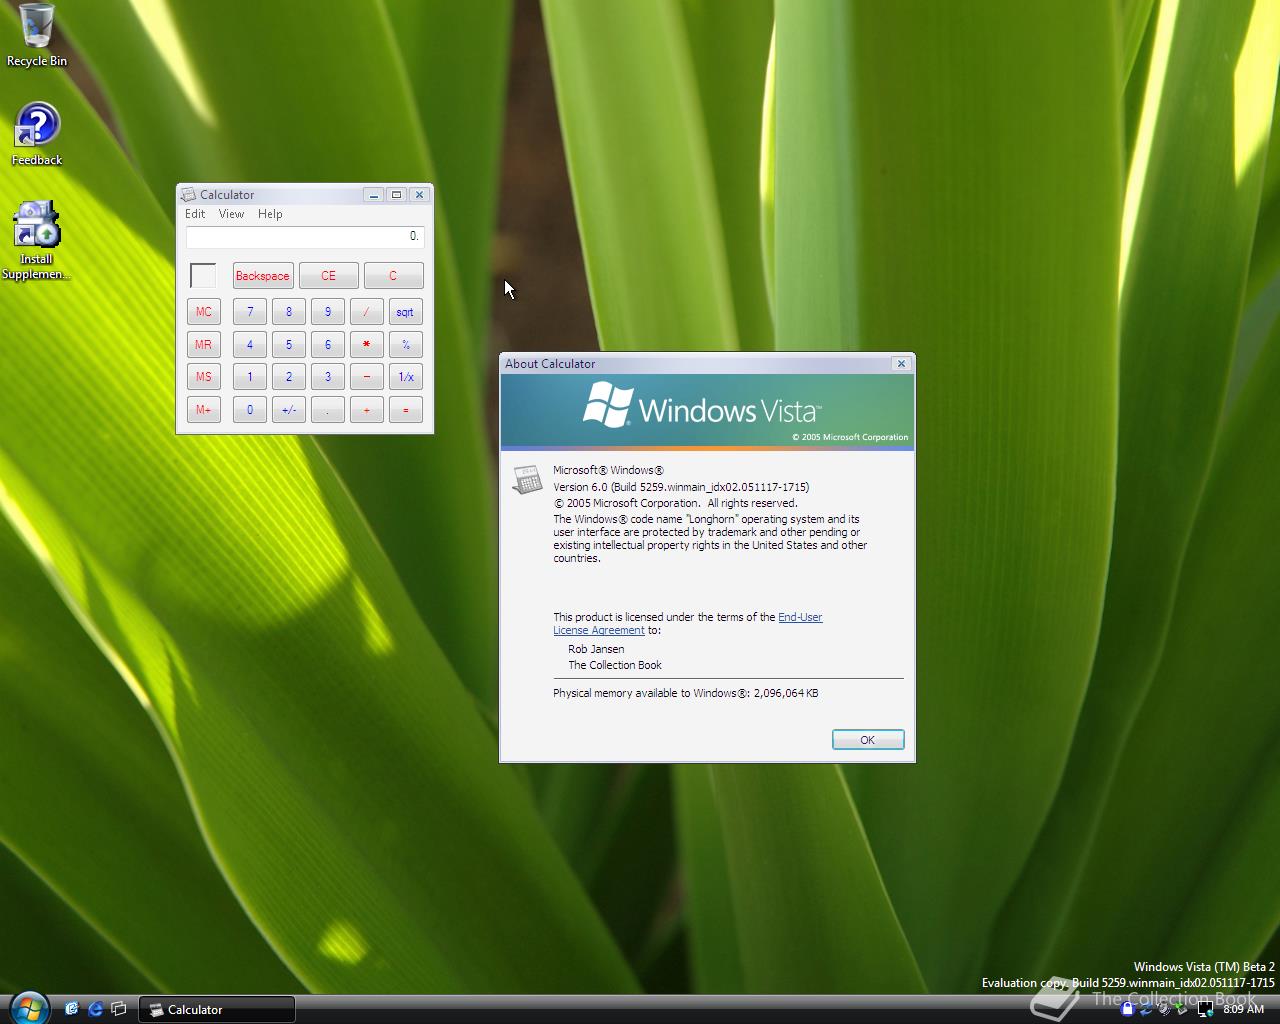The height and width of the screenshot is (1024, 1280).
Task: Open the Edit menu in Calculator
Action: pyautogui.click(x=195, y=214)
